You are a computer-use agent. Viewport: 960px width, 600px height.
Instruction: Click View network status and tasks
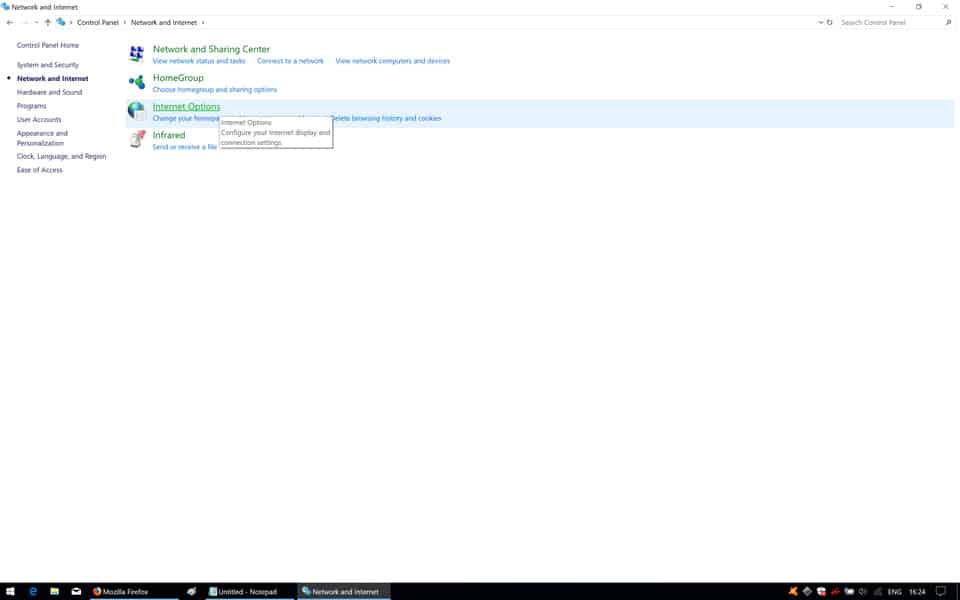pos(199,61)
